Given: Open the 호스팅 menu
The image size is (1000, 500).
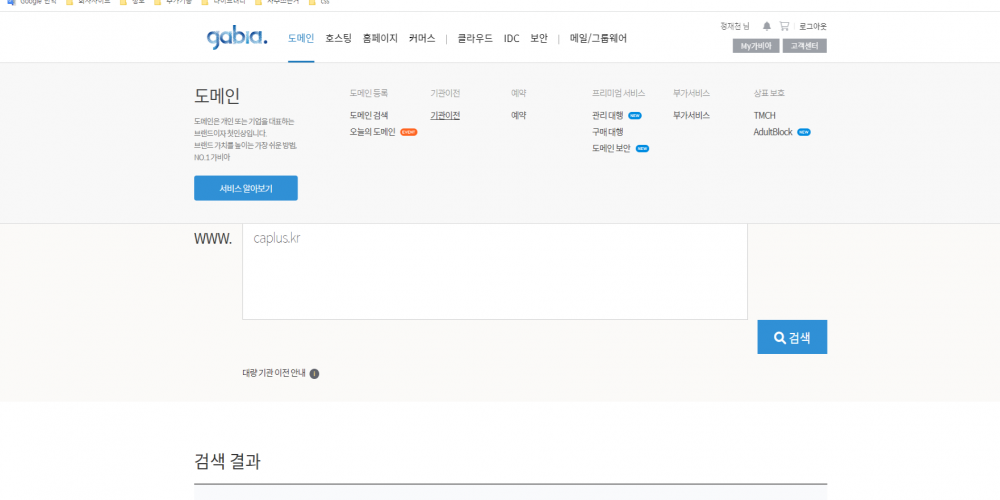Looking at the screenshot, I should 338,38.
